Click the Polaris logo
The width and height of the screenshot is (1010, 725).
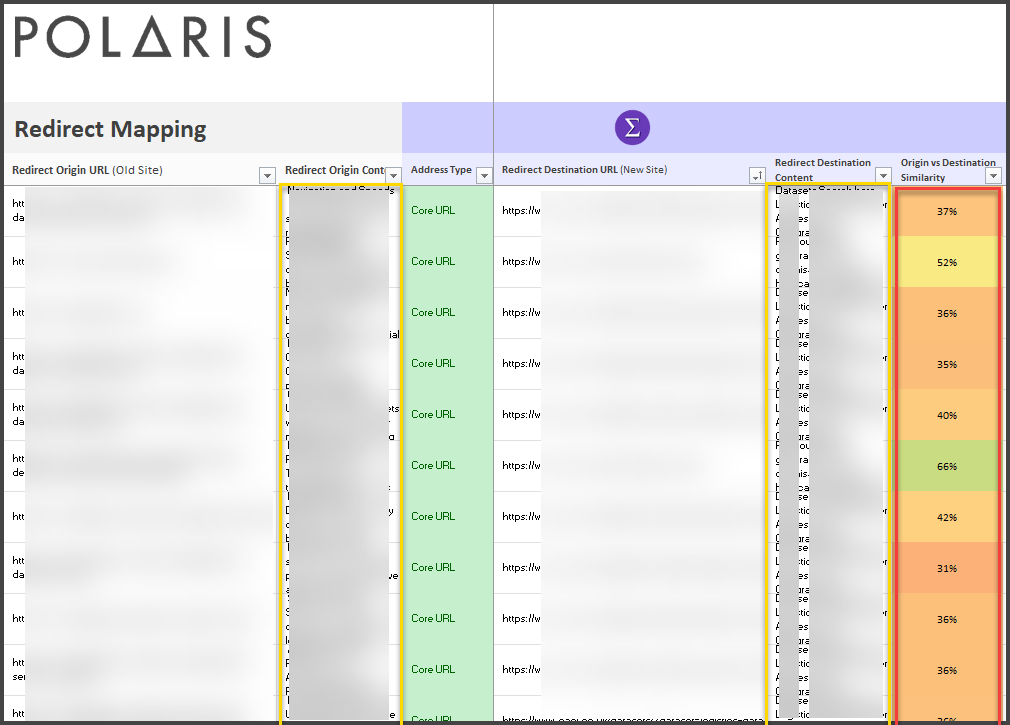(x=143, y=38)
